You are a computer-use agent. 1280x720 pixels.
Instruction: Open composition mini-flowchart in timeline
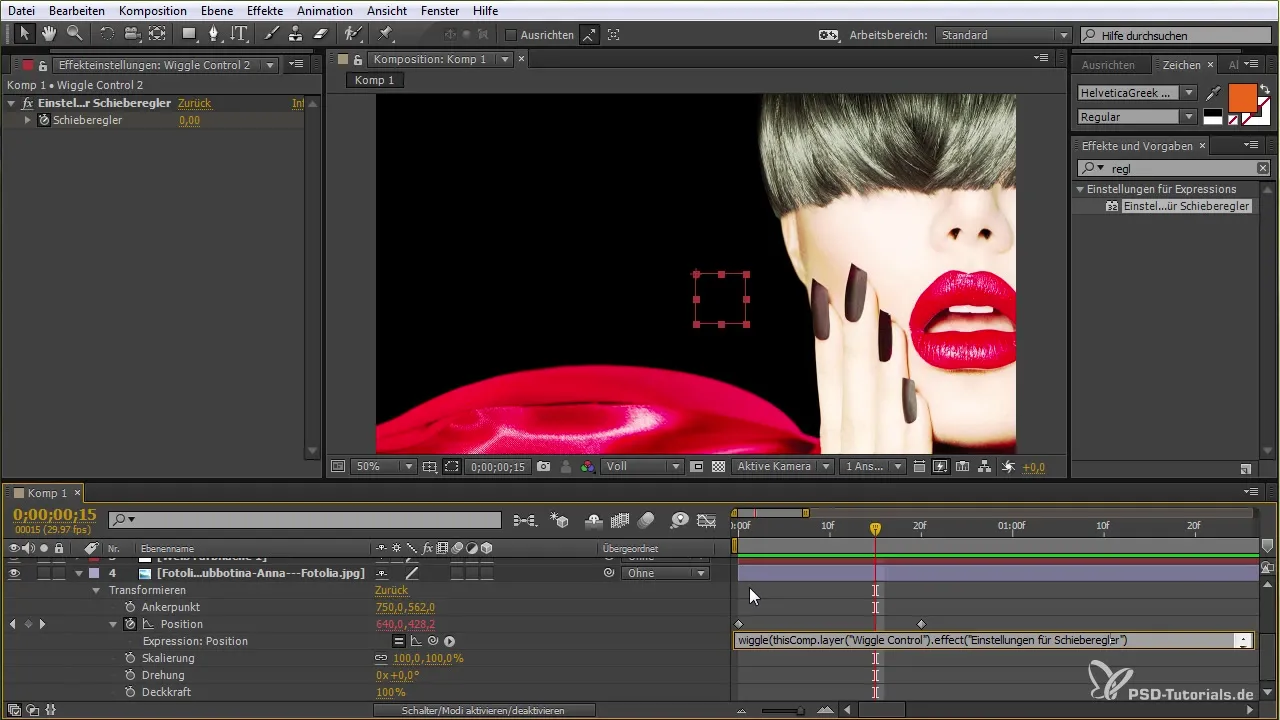pos(524,520)
